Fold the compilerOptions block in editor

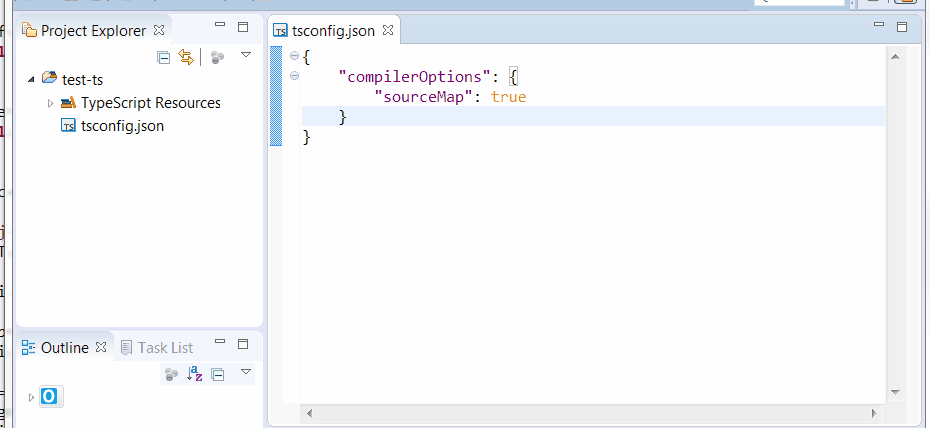[x=294, y=75]
